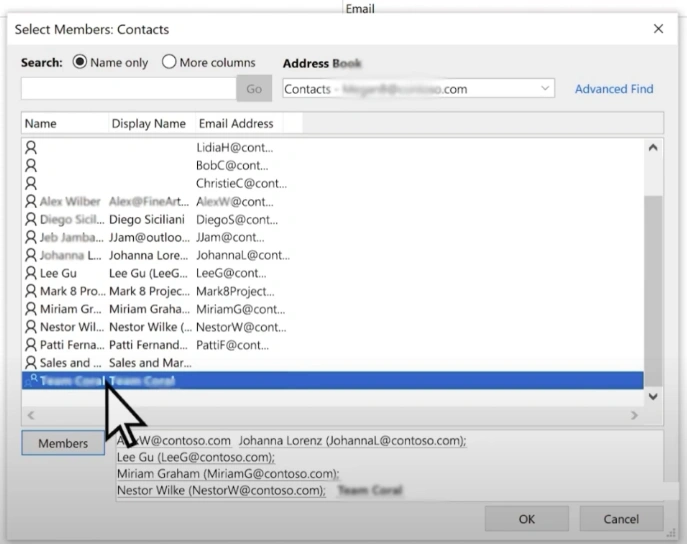Select the 'More columns' radio button
The image size is (687, 544).
(169, 62)
